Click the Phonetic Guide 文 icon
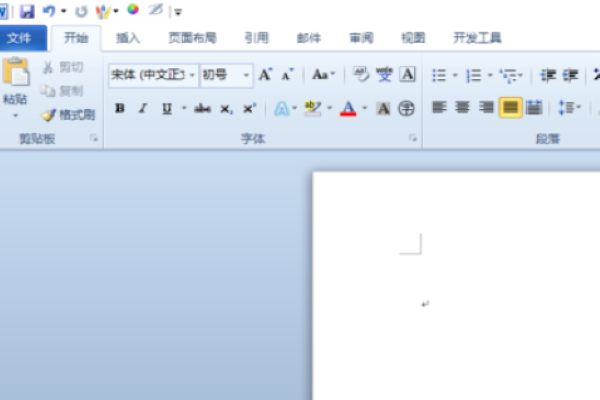This screenshot has height=400, width=600. (384, 74)
